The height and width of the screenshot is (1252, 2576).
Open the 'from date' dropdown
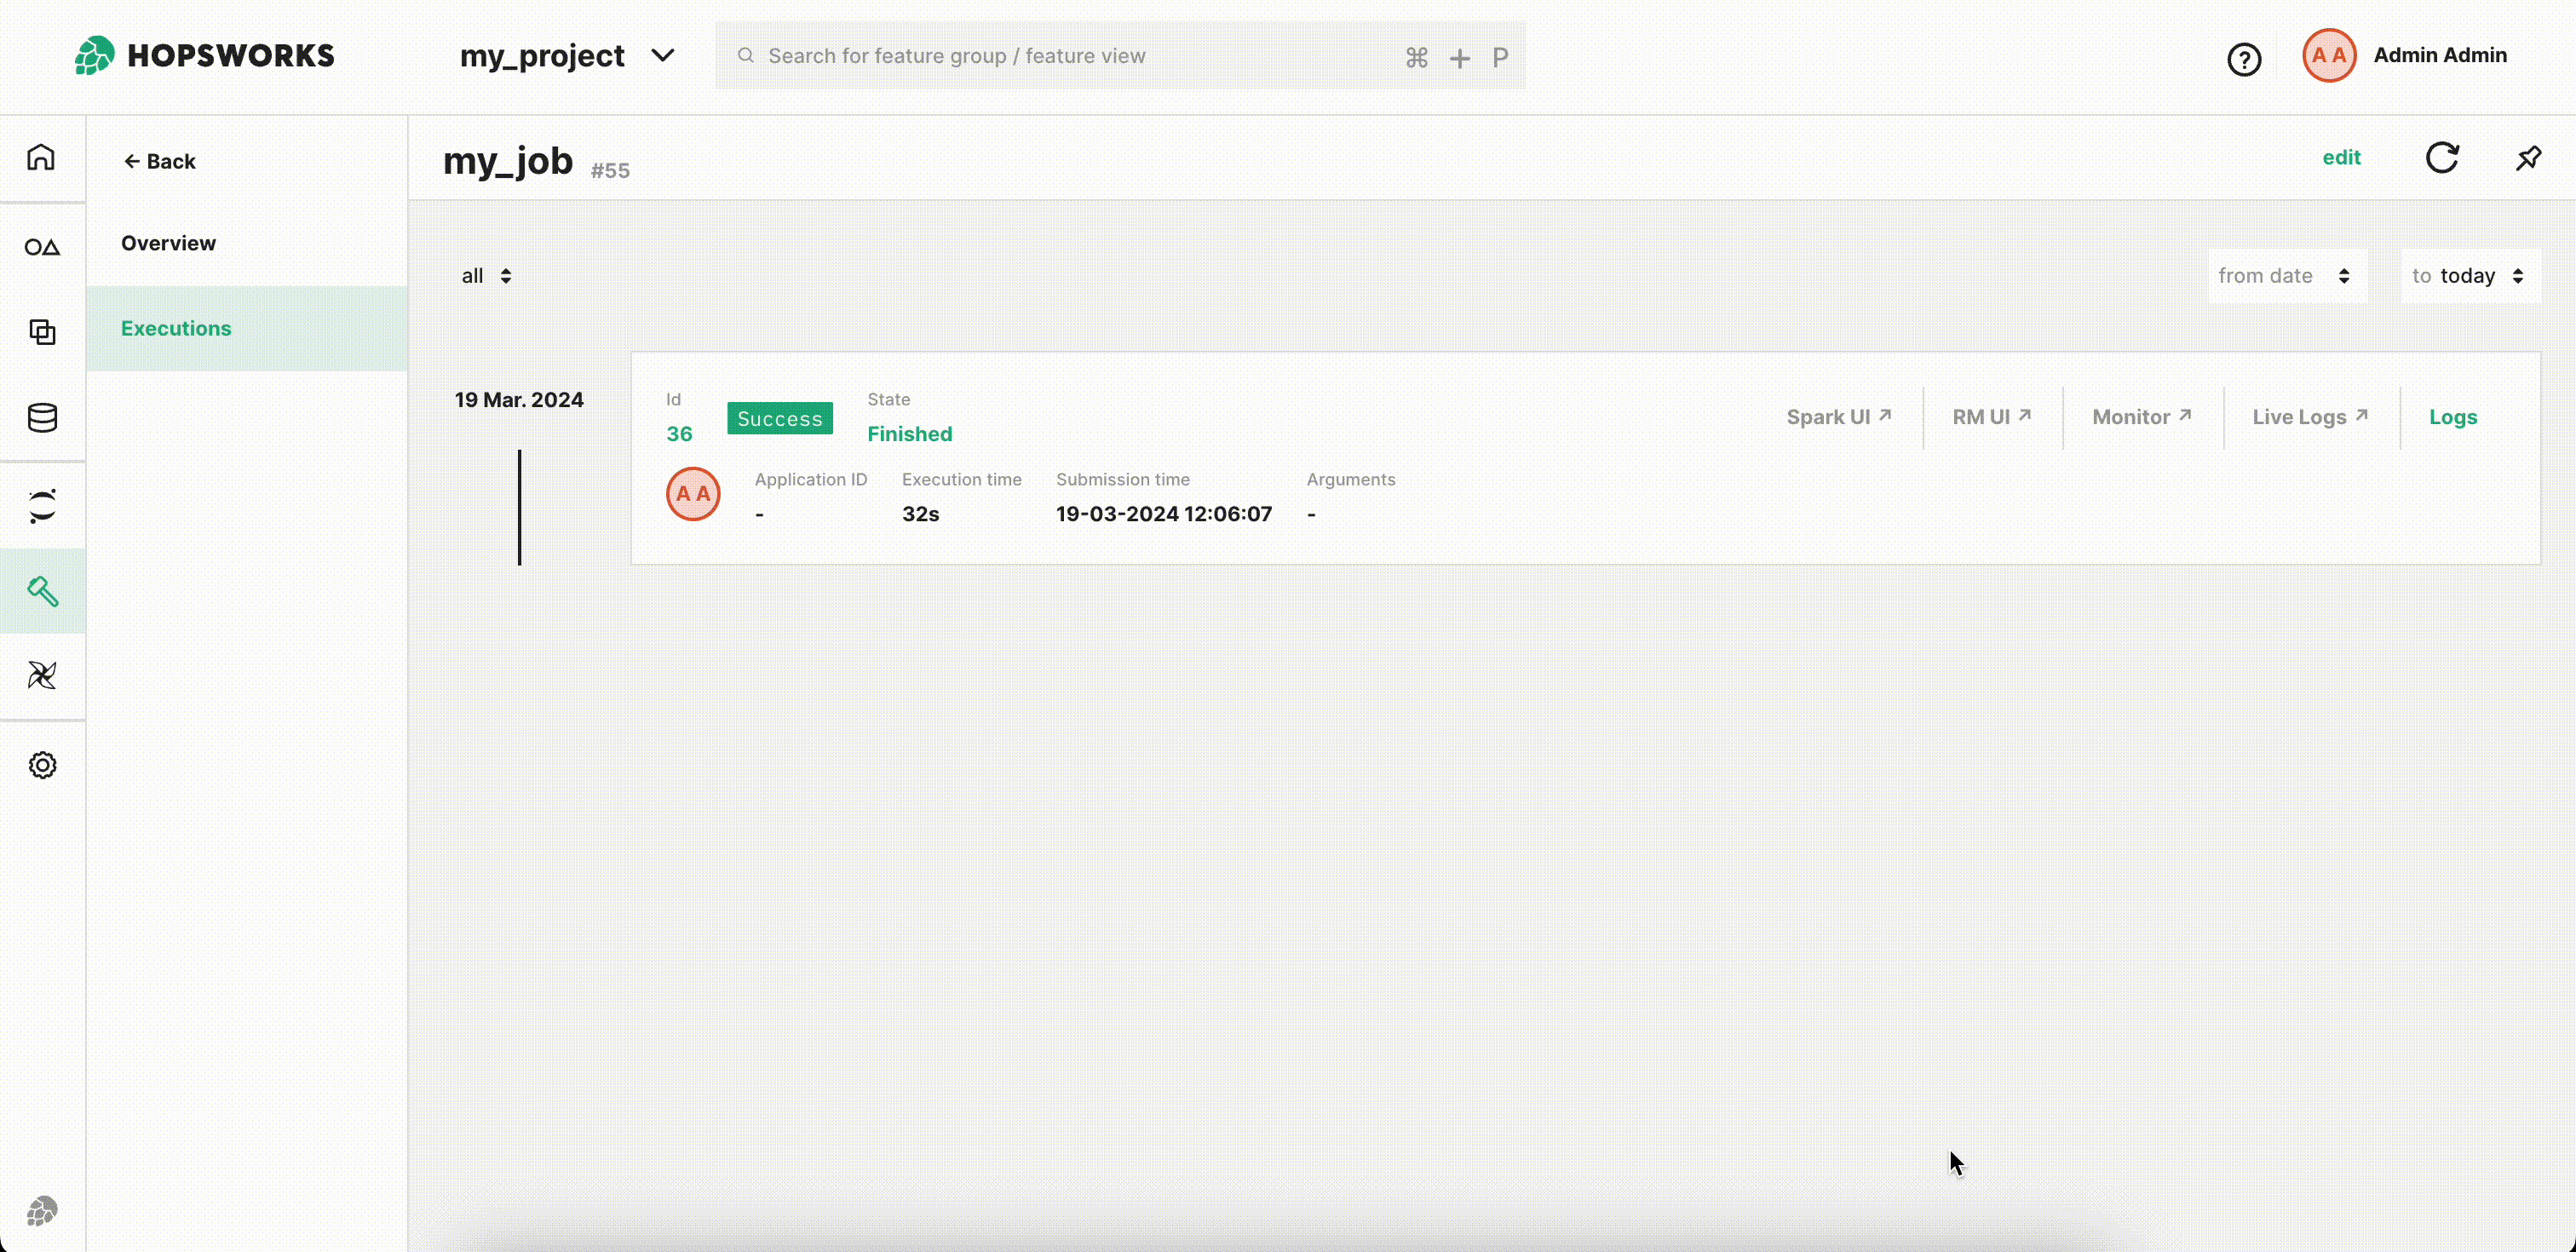[x=2286, y=275]
